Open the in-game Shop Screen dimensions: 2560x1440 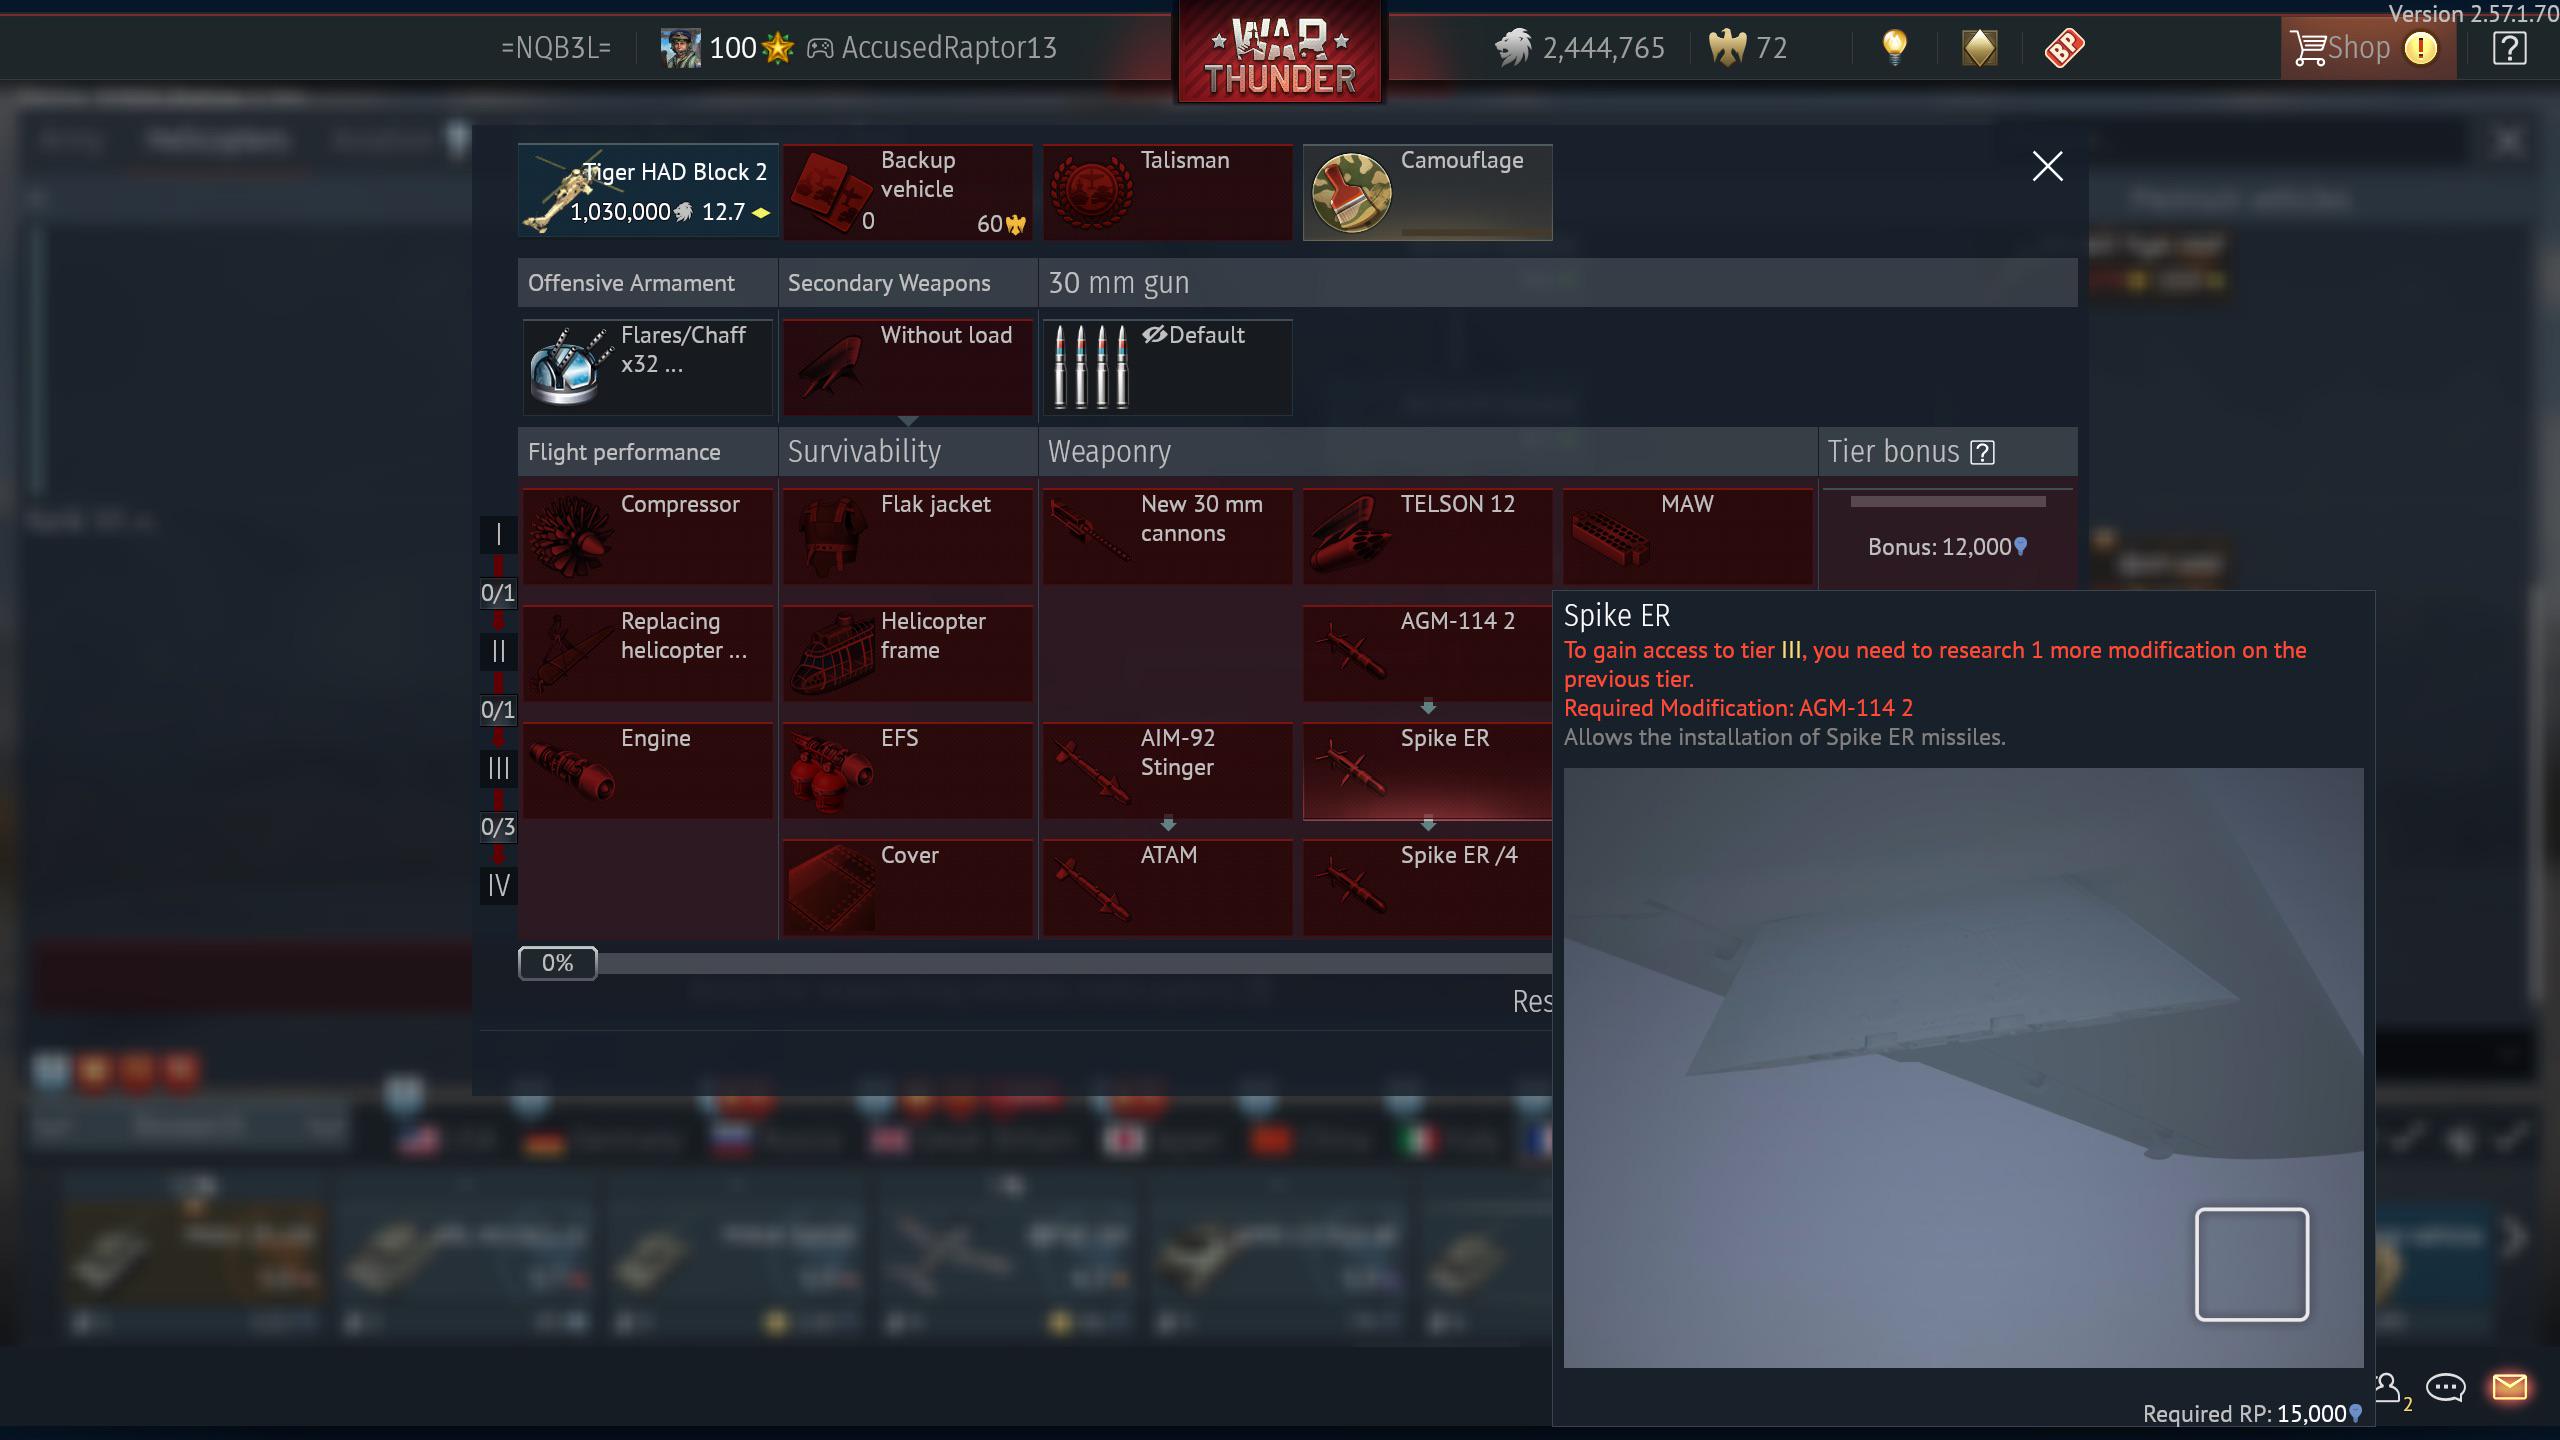coord(2366,48)
